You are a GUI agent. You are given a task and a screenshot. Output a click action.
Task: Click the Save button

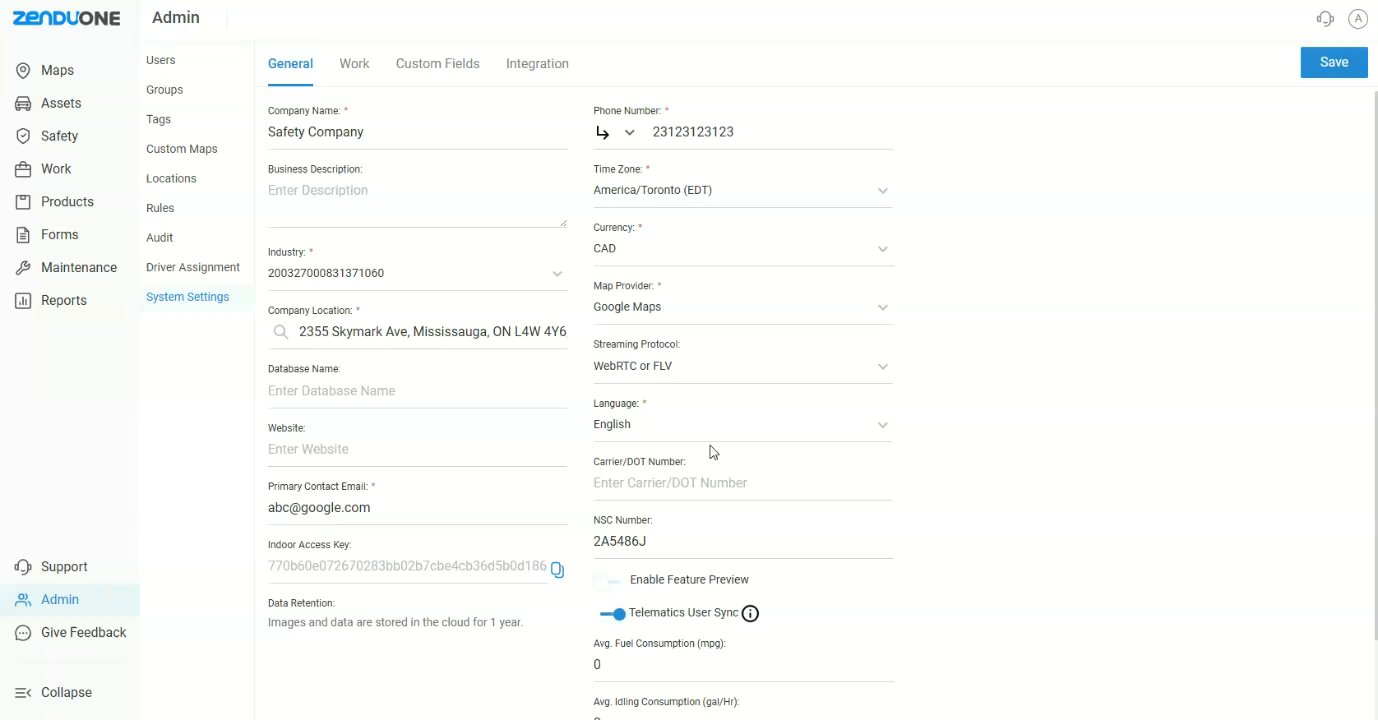click(1333, 62)
